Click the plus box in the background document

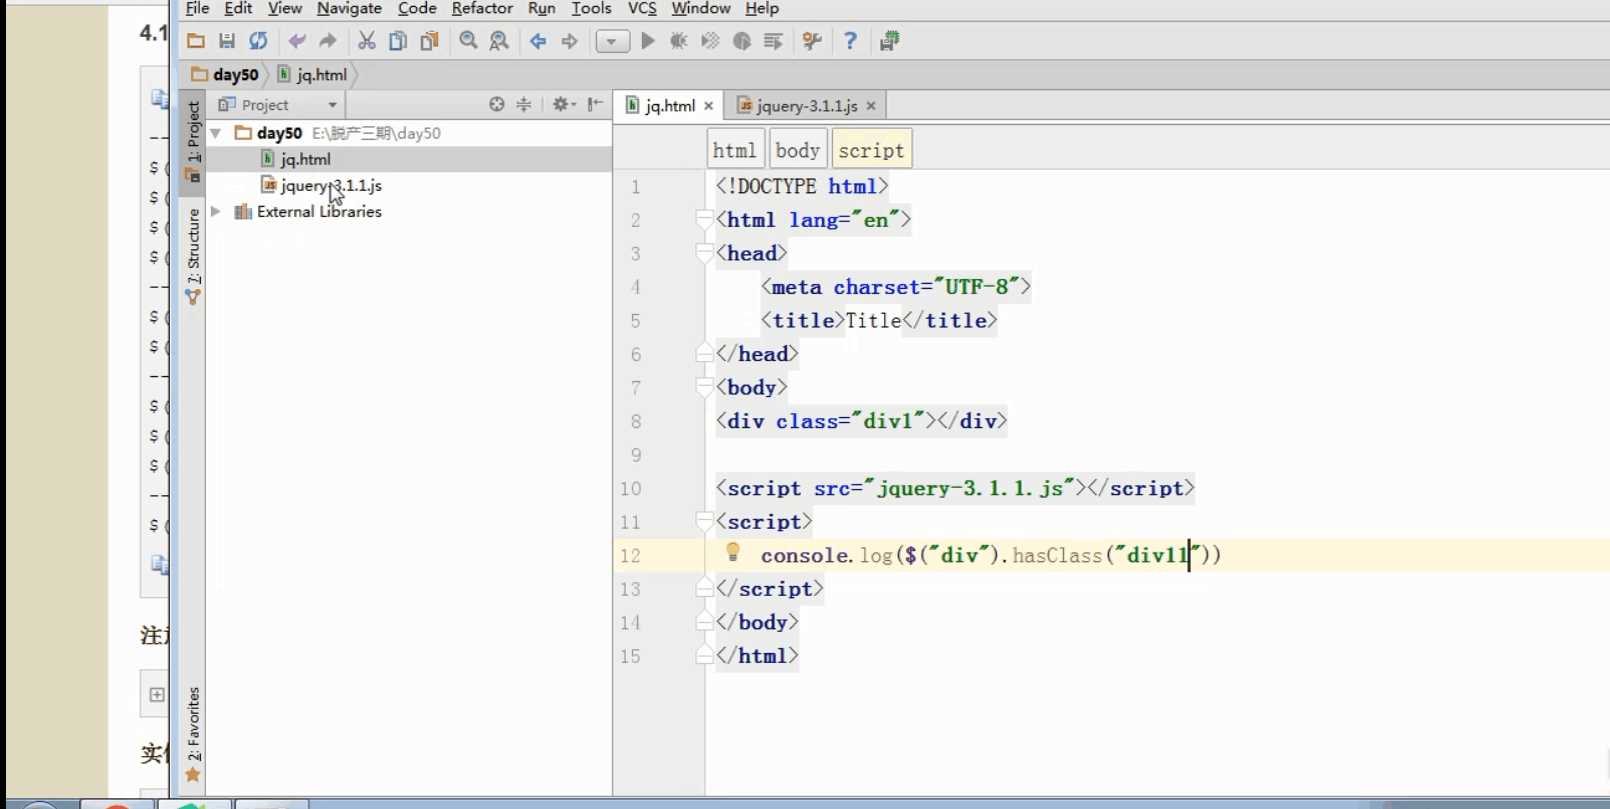(157, 695)
